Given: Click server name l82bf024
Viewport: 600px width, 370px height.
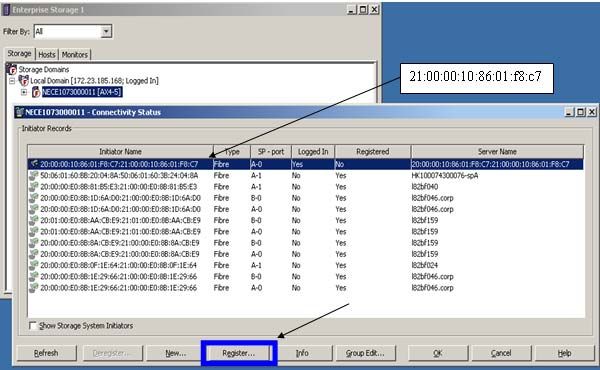Looking at the screenshot, I should point(425,265).
